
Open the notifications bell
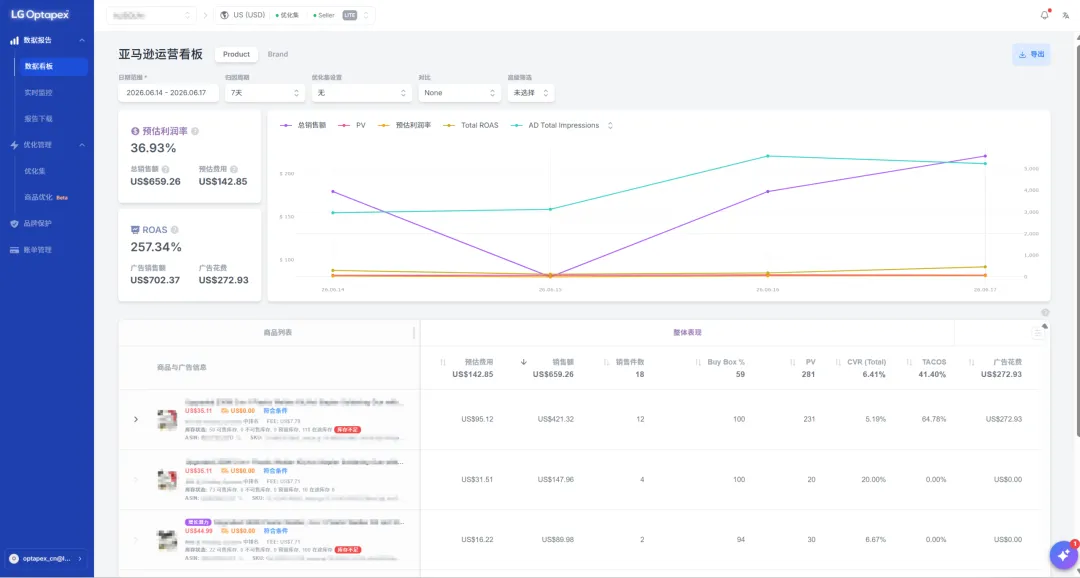point(1044,14)
